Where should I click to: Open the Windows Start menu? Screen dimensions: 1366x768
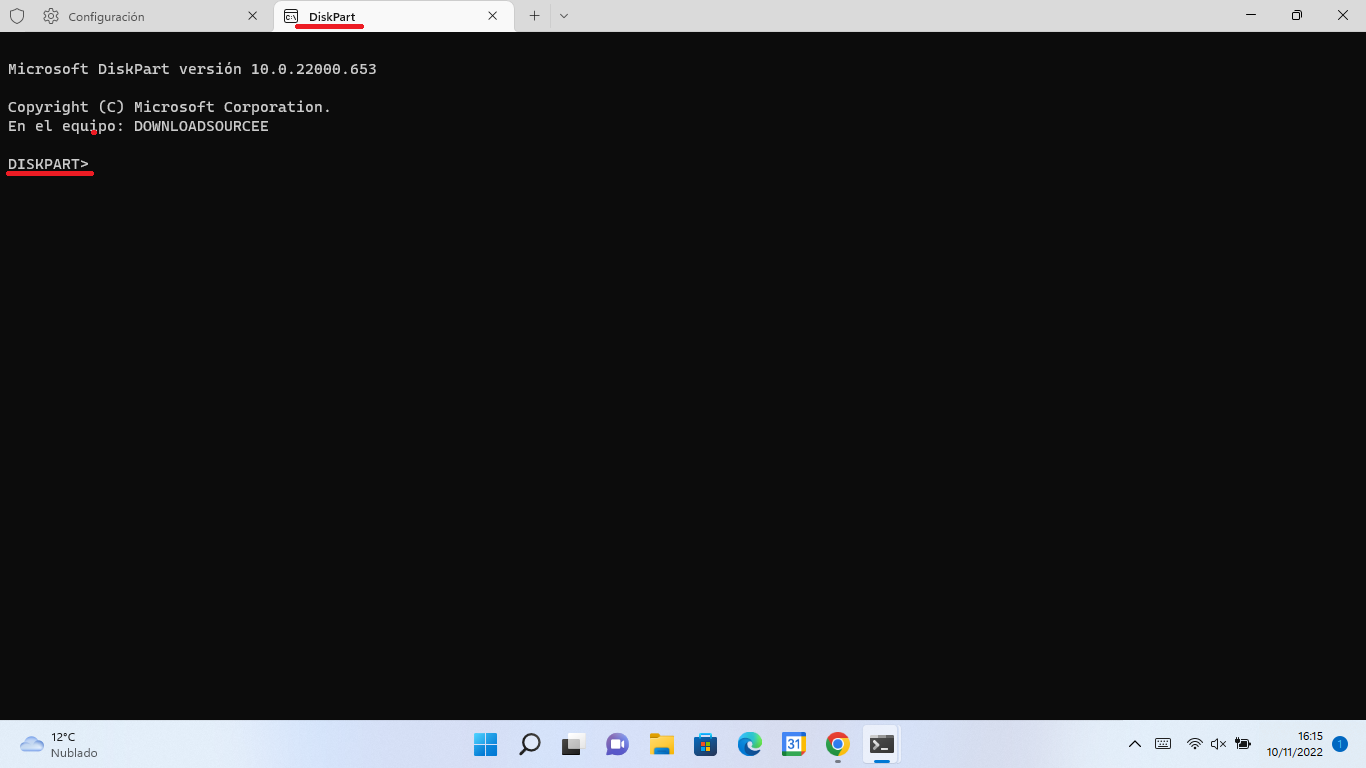tap(485, 744)
